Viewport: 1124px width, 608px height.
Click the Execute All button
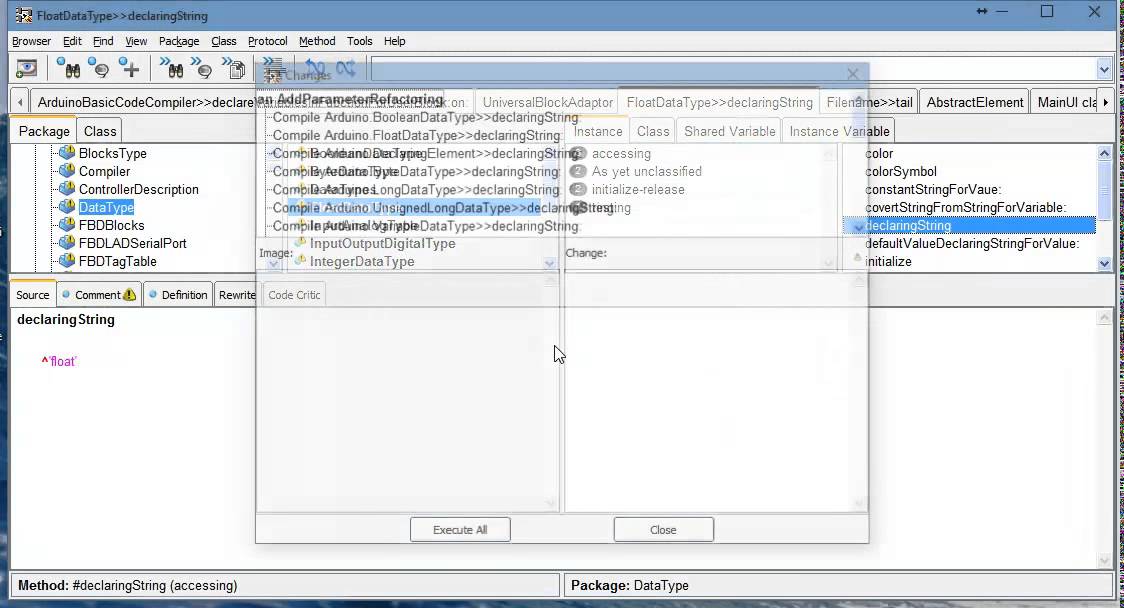click(460, 530)
